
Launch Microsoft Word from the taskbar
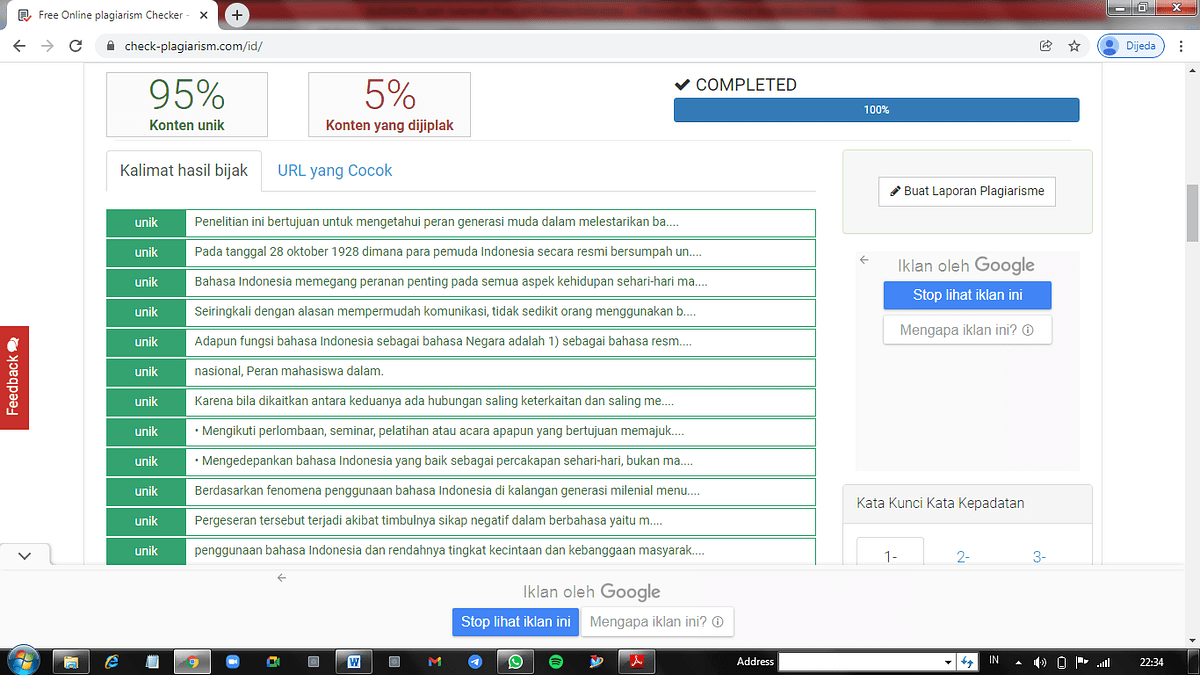click(353, 662)
